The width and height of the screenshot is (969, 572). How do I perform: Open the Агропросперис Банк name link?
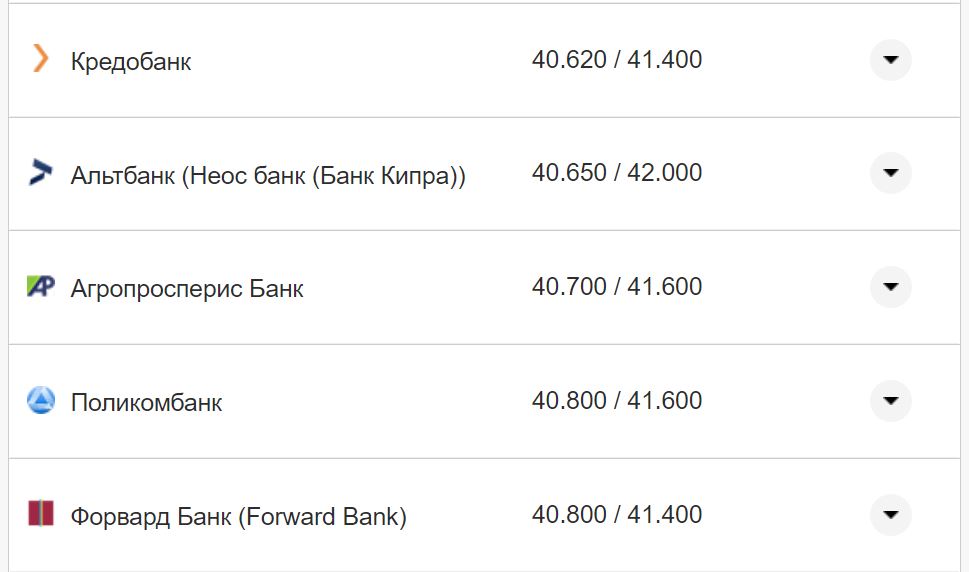187,290
